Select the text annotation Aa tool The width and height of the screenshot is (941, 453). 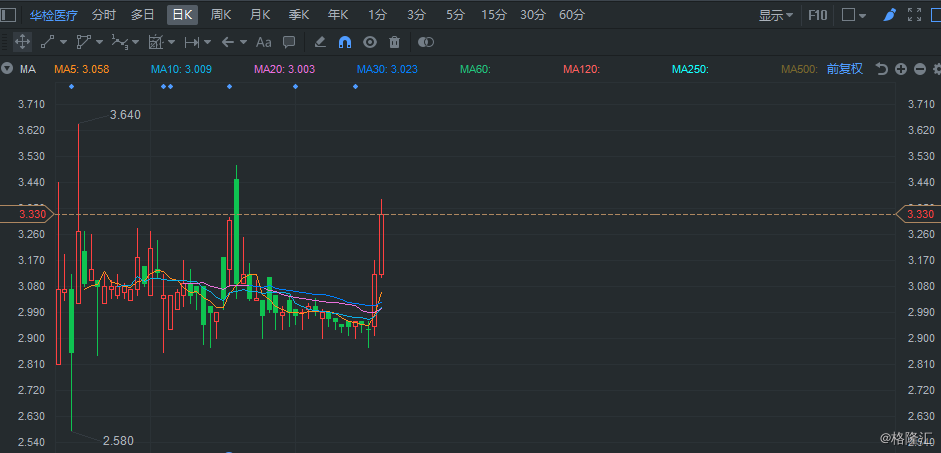(x=264, y=42)
